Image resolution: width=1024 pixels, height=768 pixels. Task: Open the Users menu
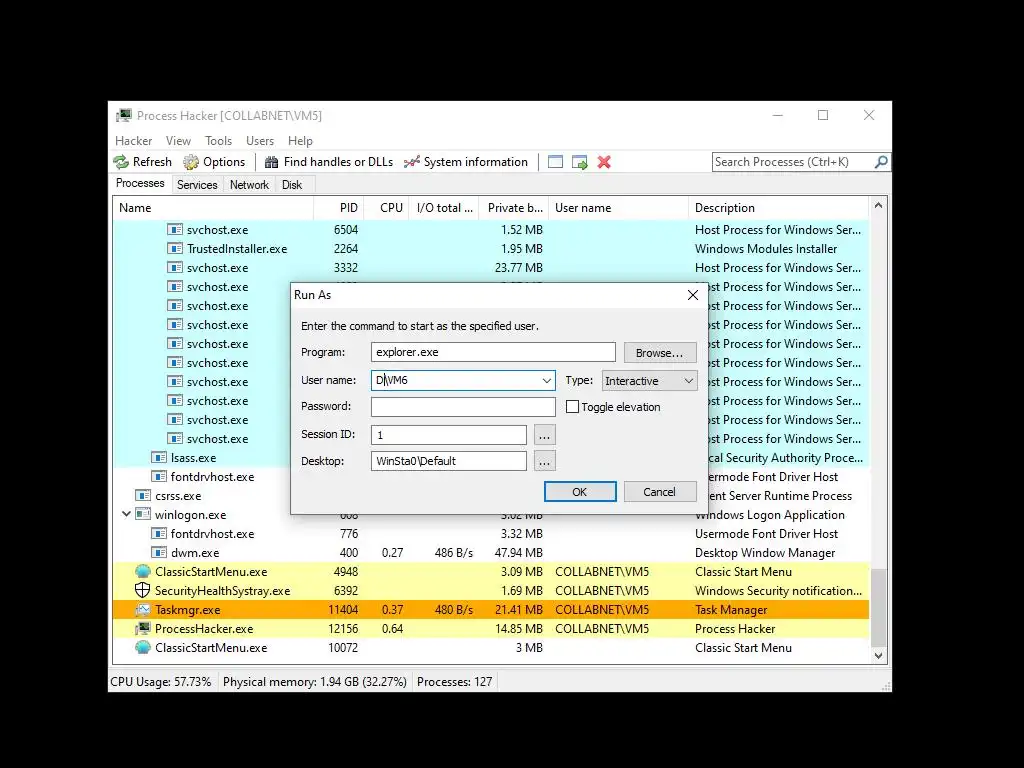[x=260, y=140]
